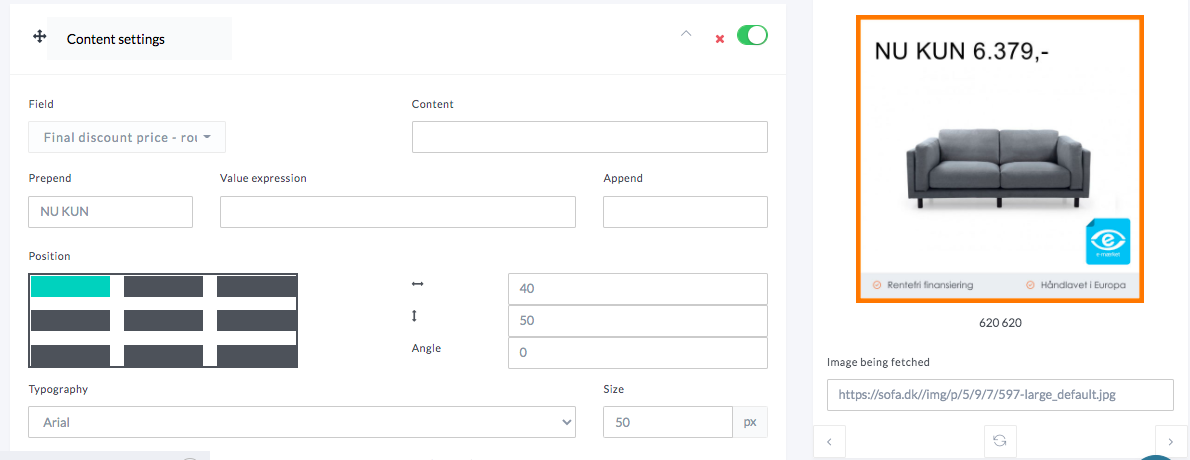The width and height of the screenshot is (1190, 460).
Task: Select the top-center position cell
Action: point(163,286)
